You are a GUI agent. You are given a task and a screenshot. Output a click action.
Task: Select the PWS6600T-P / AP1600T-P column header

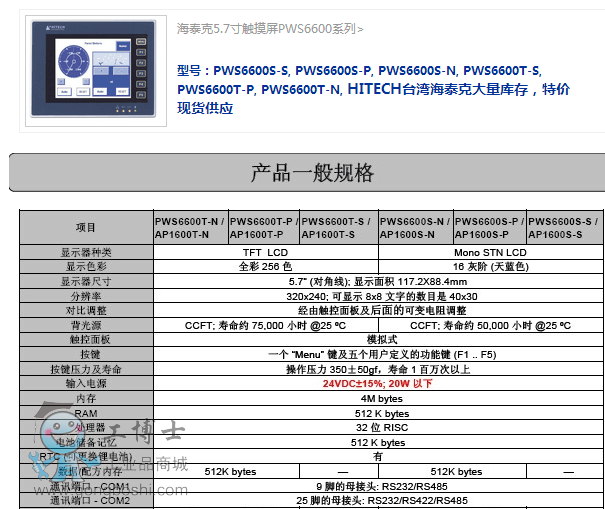[x=264, y=228]
